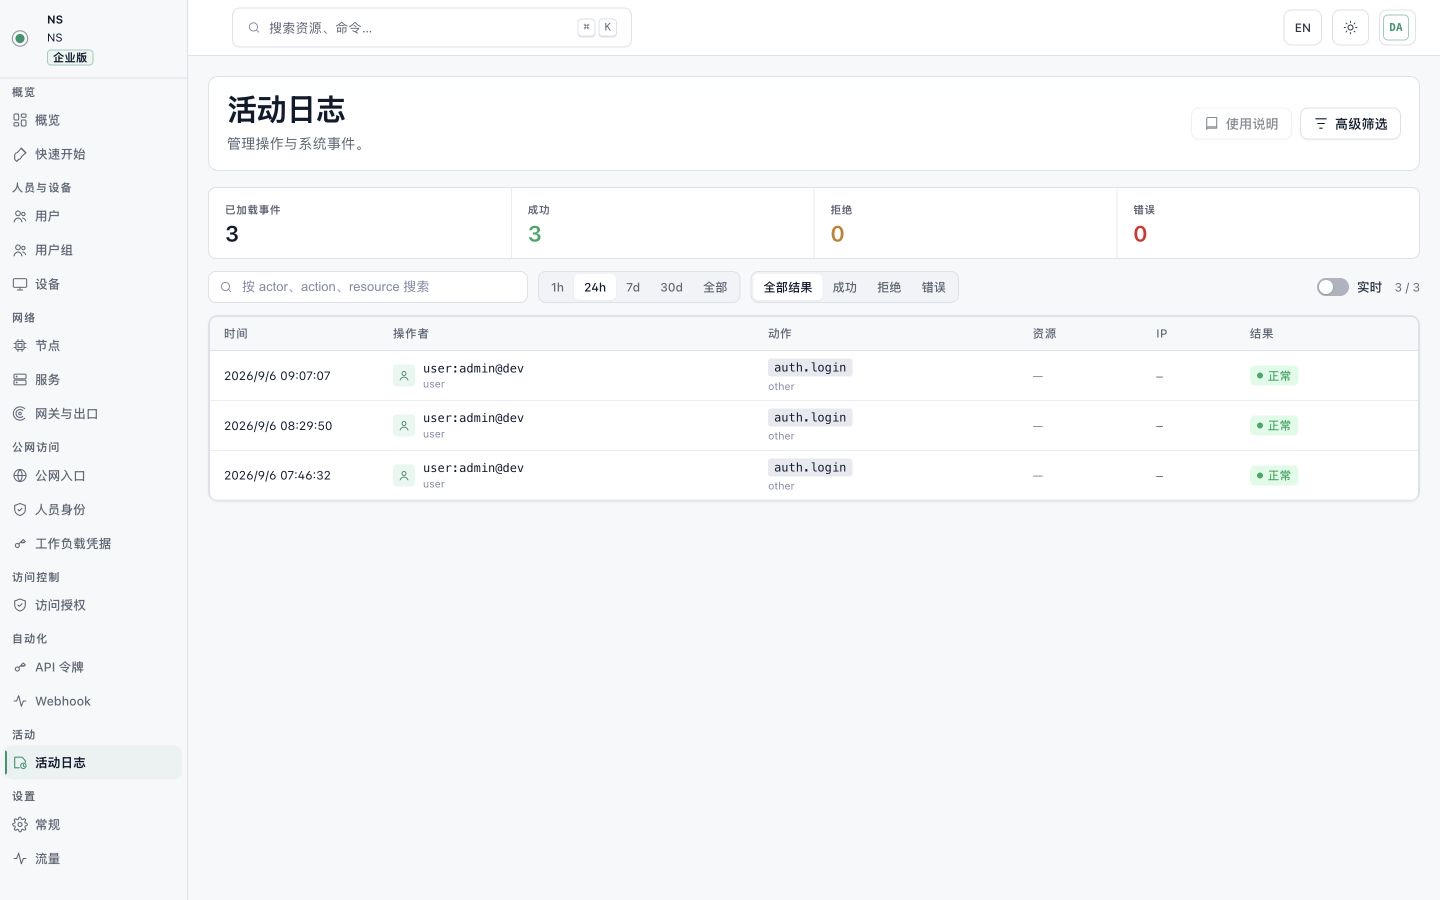Focus the global 搜索资源、命令 search box

tap(432, 28)
